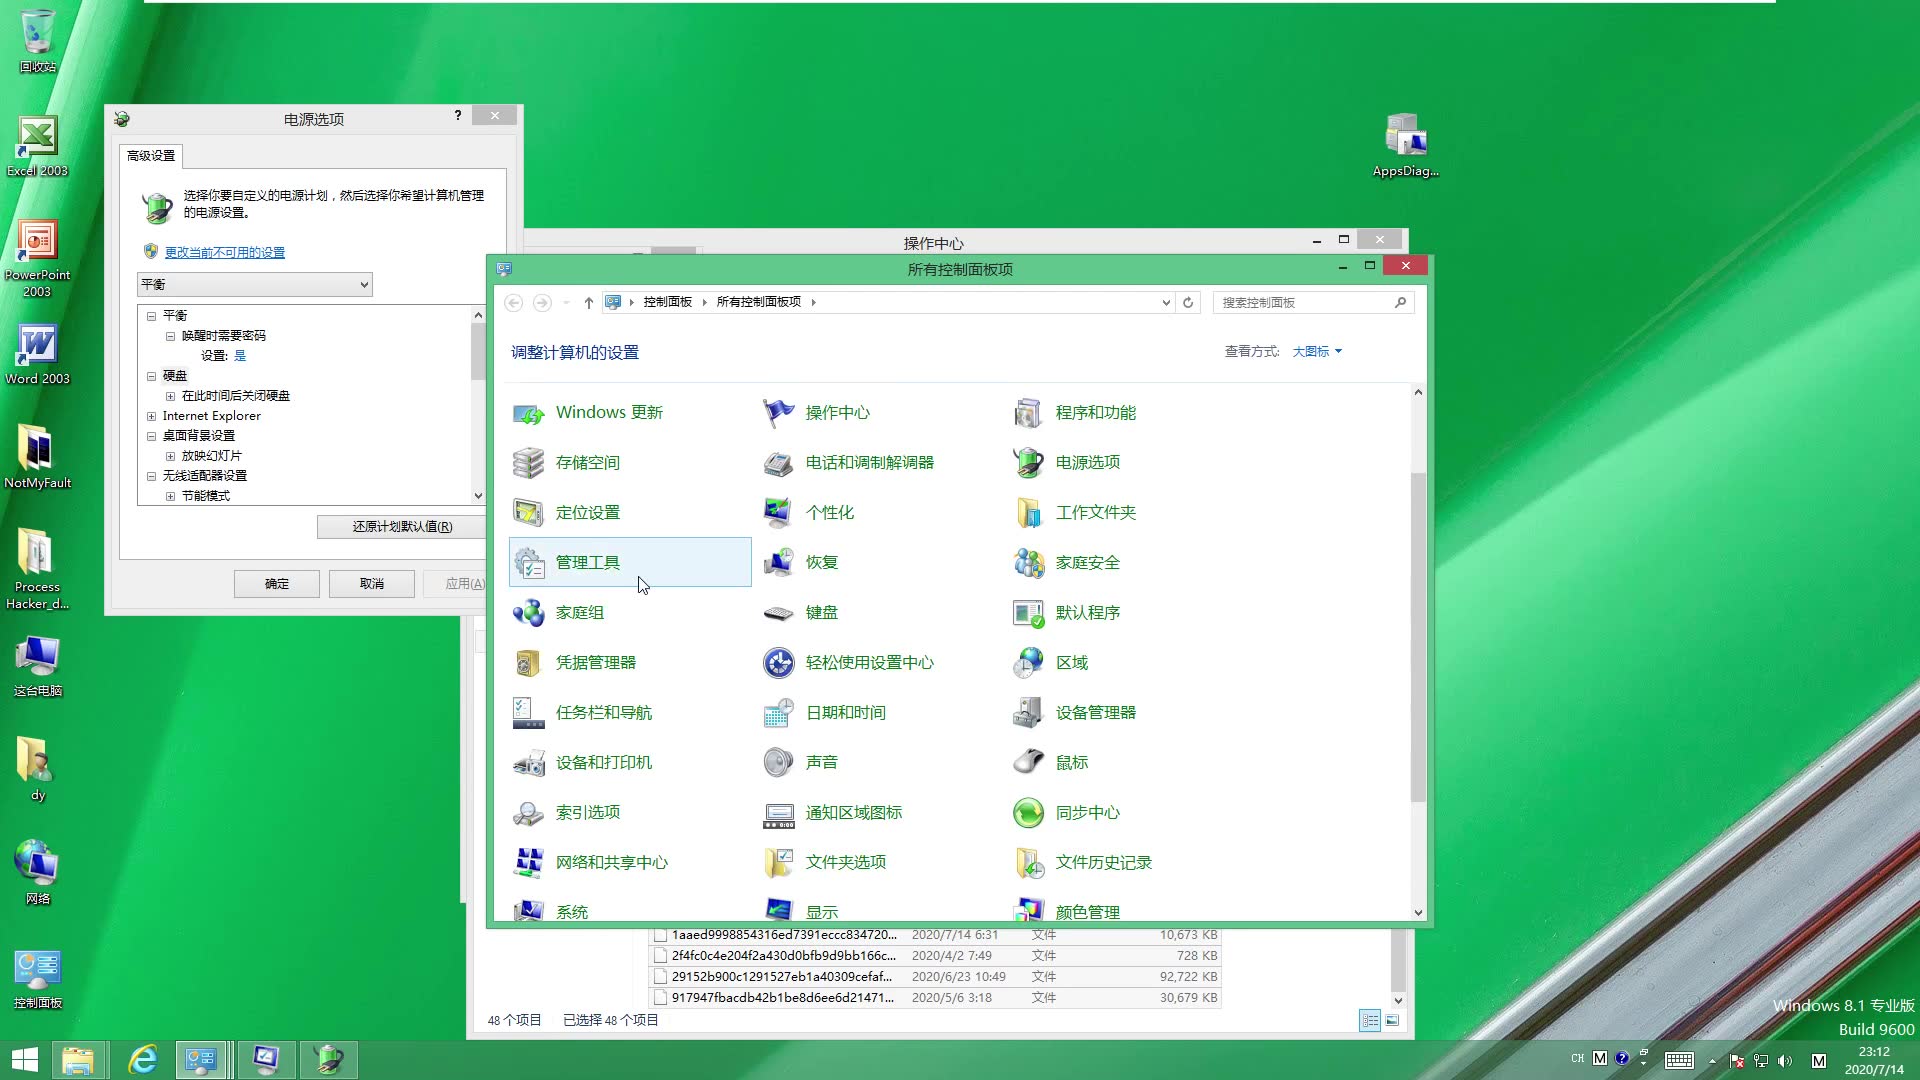Open 文件历史记录 item
The height and width of the screenshot is (1080, 1920).
click(1102, 862)
